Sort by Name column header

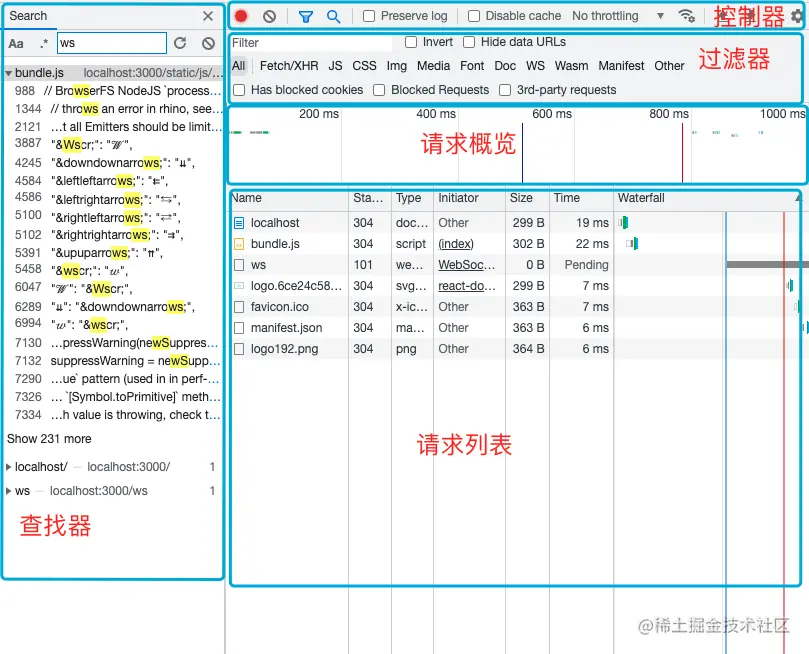289,198
